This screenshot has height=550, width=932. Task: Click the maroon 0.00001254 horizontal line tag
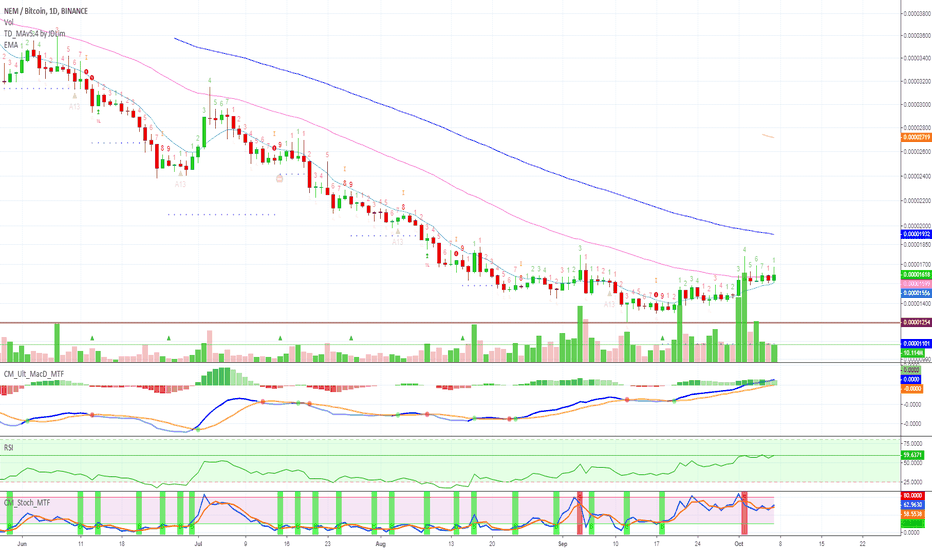point(916,322)
